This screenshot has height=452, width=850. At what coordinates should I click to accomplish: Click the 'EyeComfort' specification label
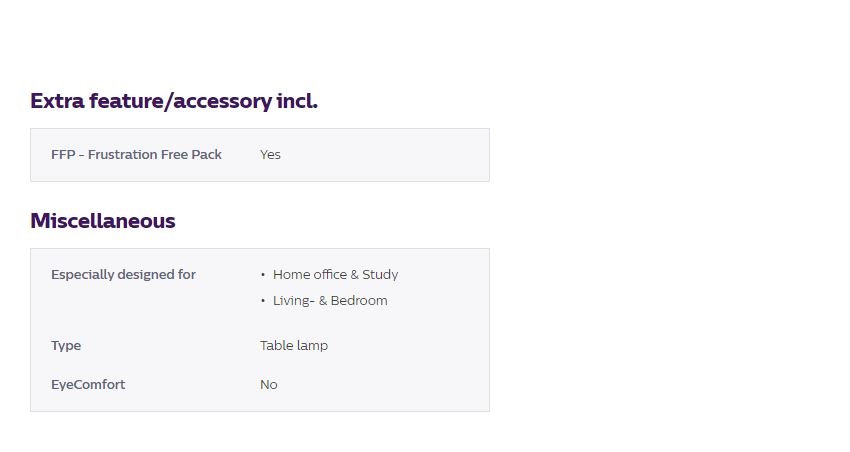pyautogui.click(x=88, y=385)
